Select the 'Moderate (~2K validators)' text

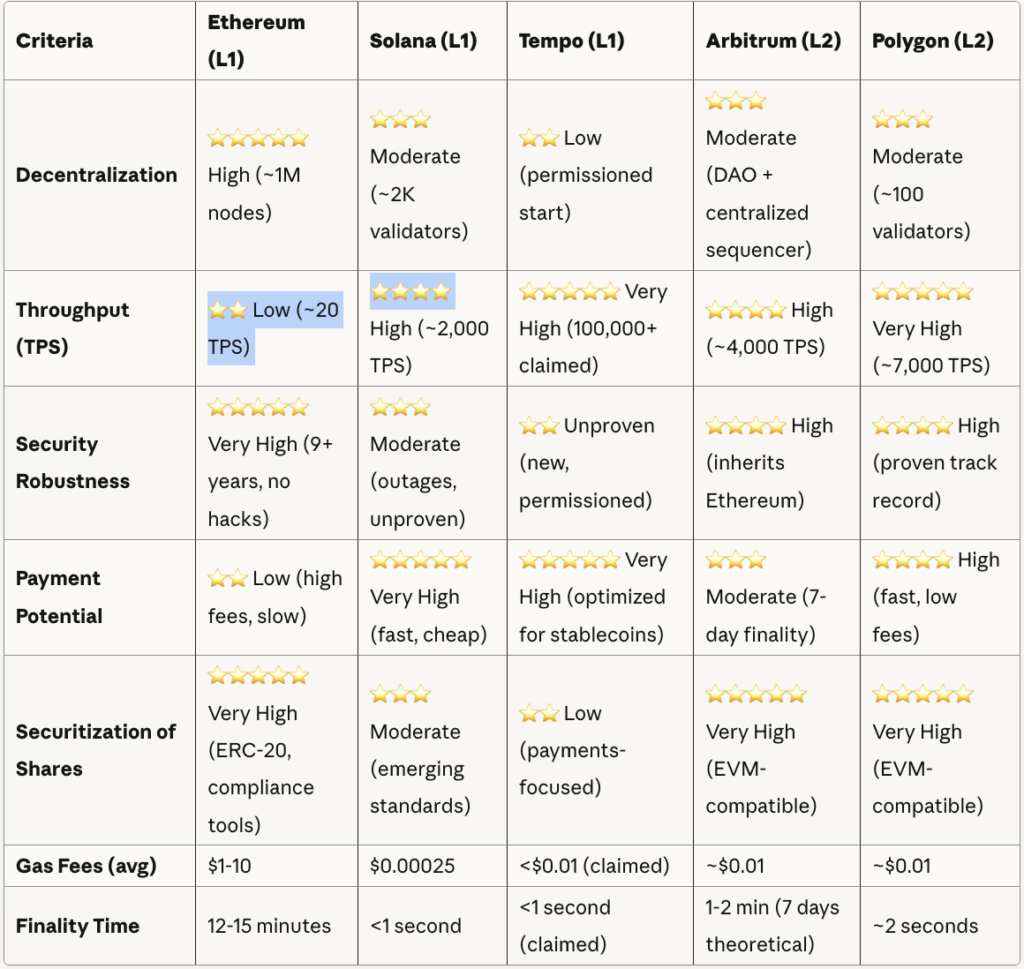419,194
